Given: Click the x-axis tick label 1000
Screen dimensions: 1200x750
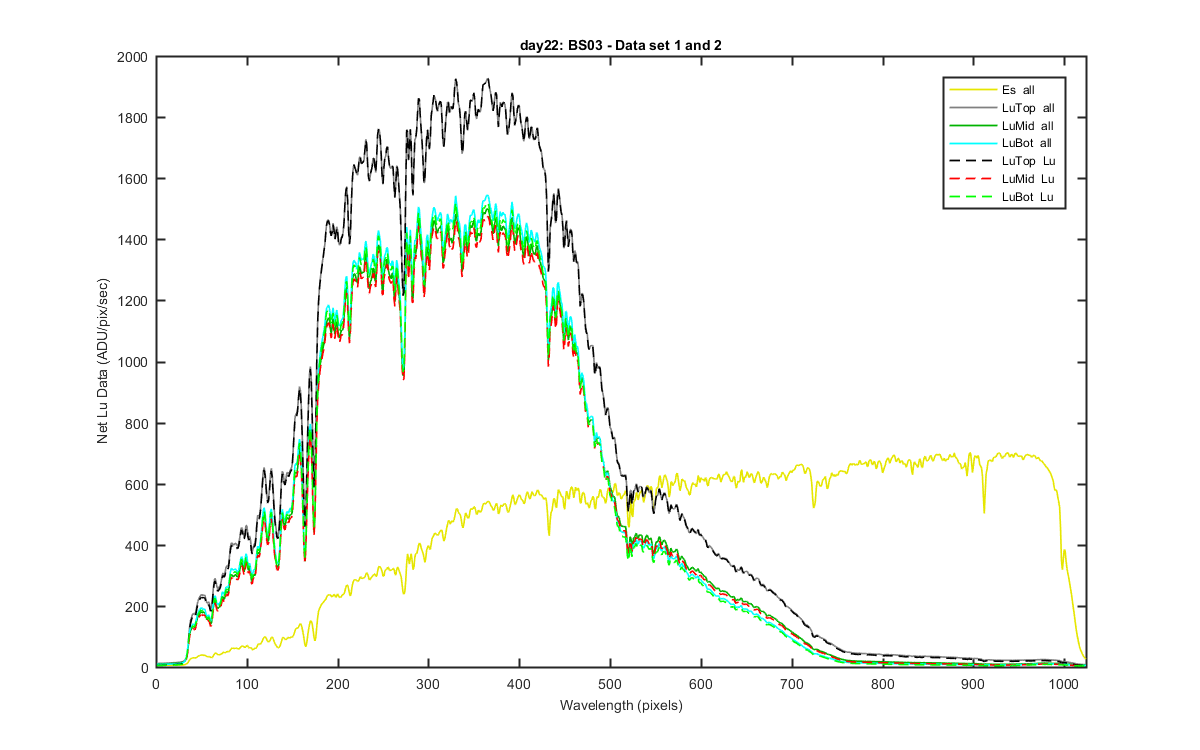Looking at the screenshot, I should [x=1064, y=684].
